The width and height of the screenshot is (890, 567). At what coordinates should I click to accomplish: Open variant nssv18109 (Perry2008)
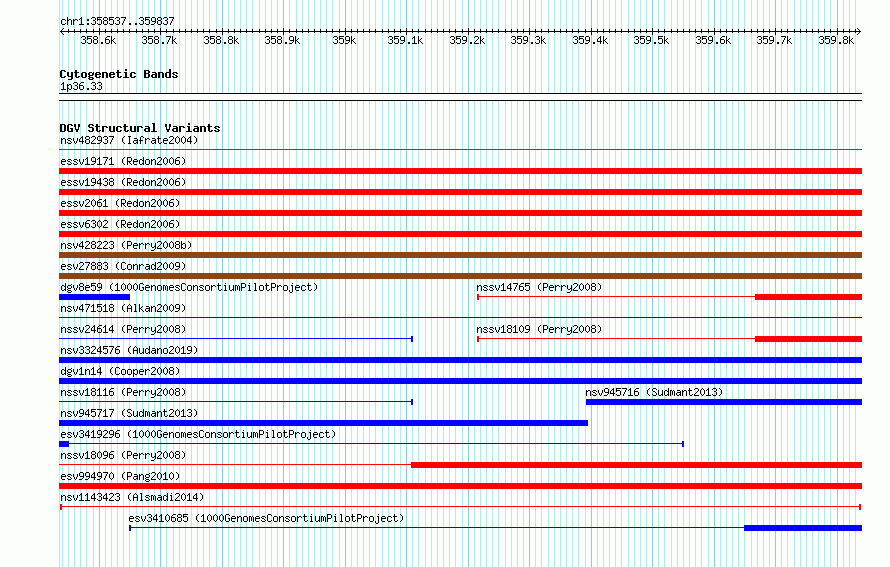pos(539,329)
